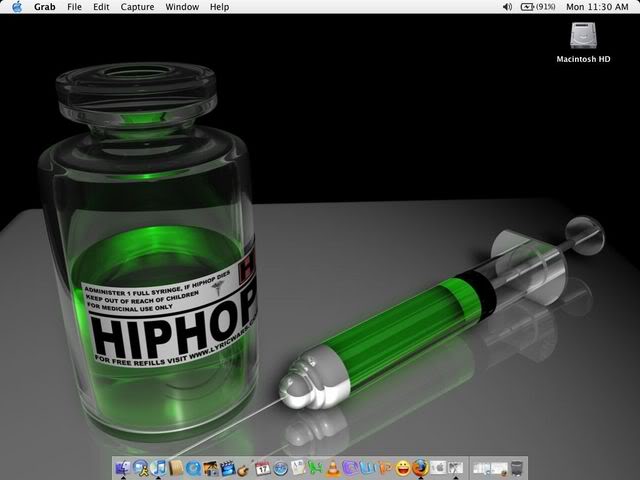Open the Apple menu

17,7
